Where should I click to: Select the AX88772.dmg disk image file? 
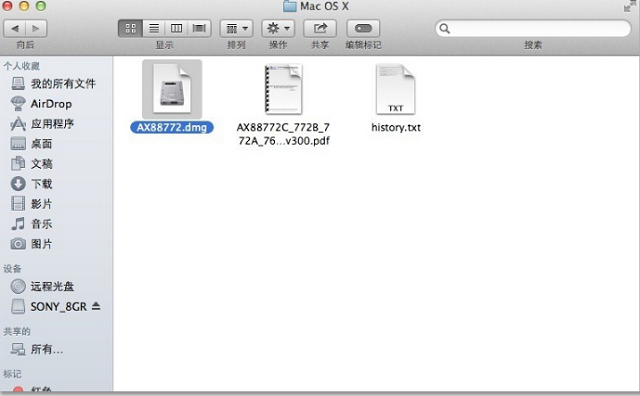pos(172,90)
